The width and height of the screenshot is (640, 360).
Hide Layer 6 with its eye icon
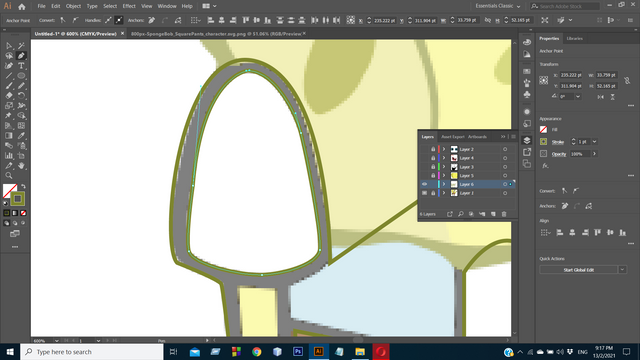tap(424, 184)
